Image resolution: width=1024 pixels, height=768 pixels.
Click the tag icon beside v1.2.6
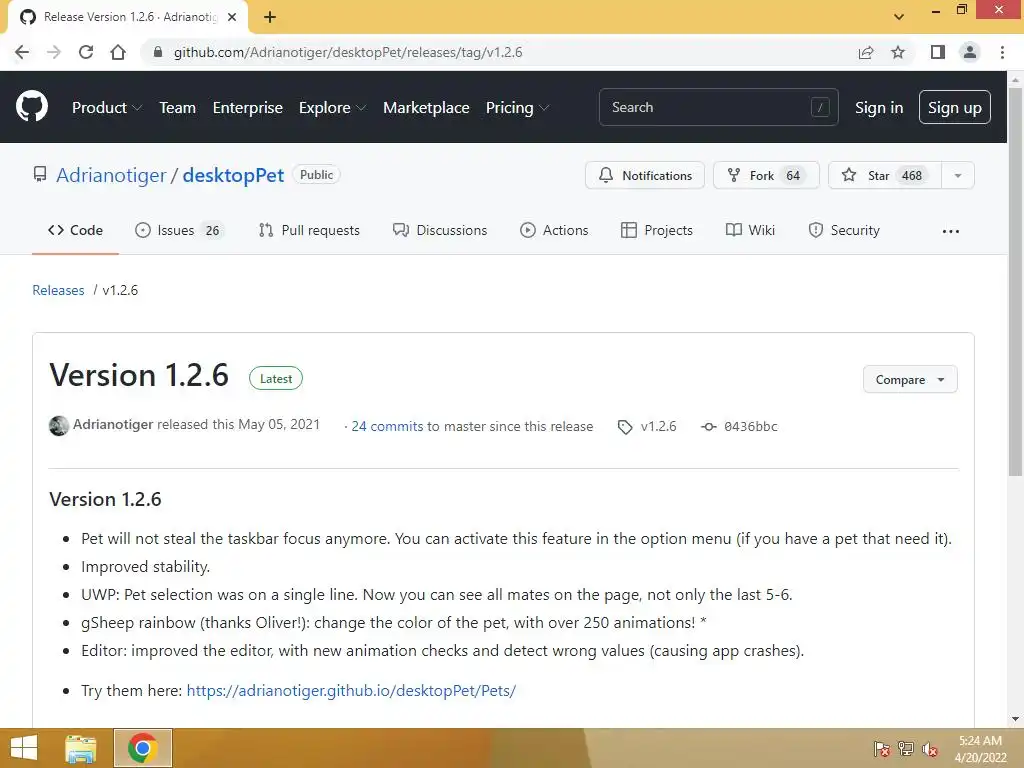tap(625, 427)
